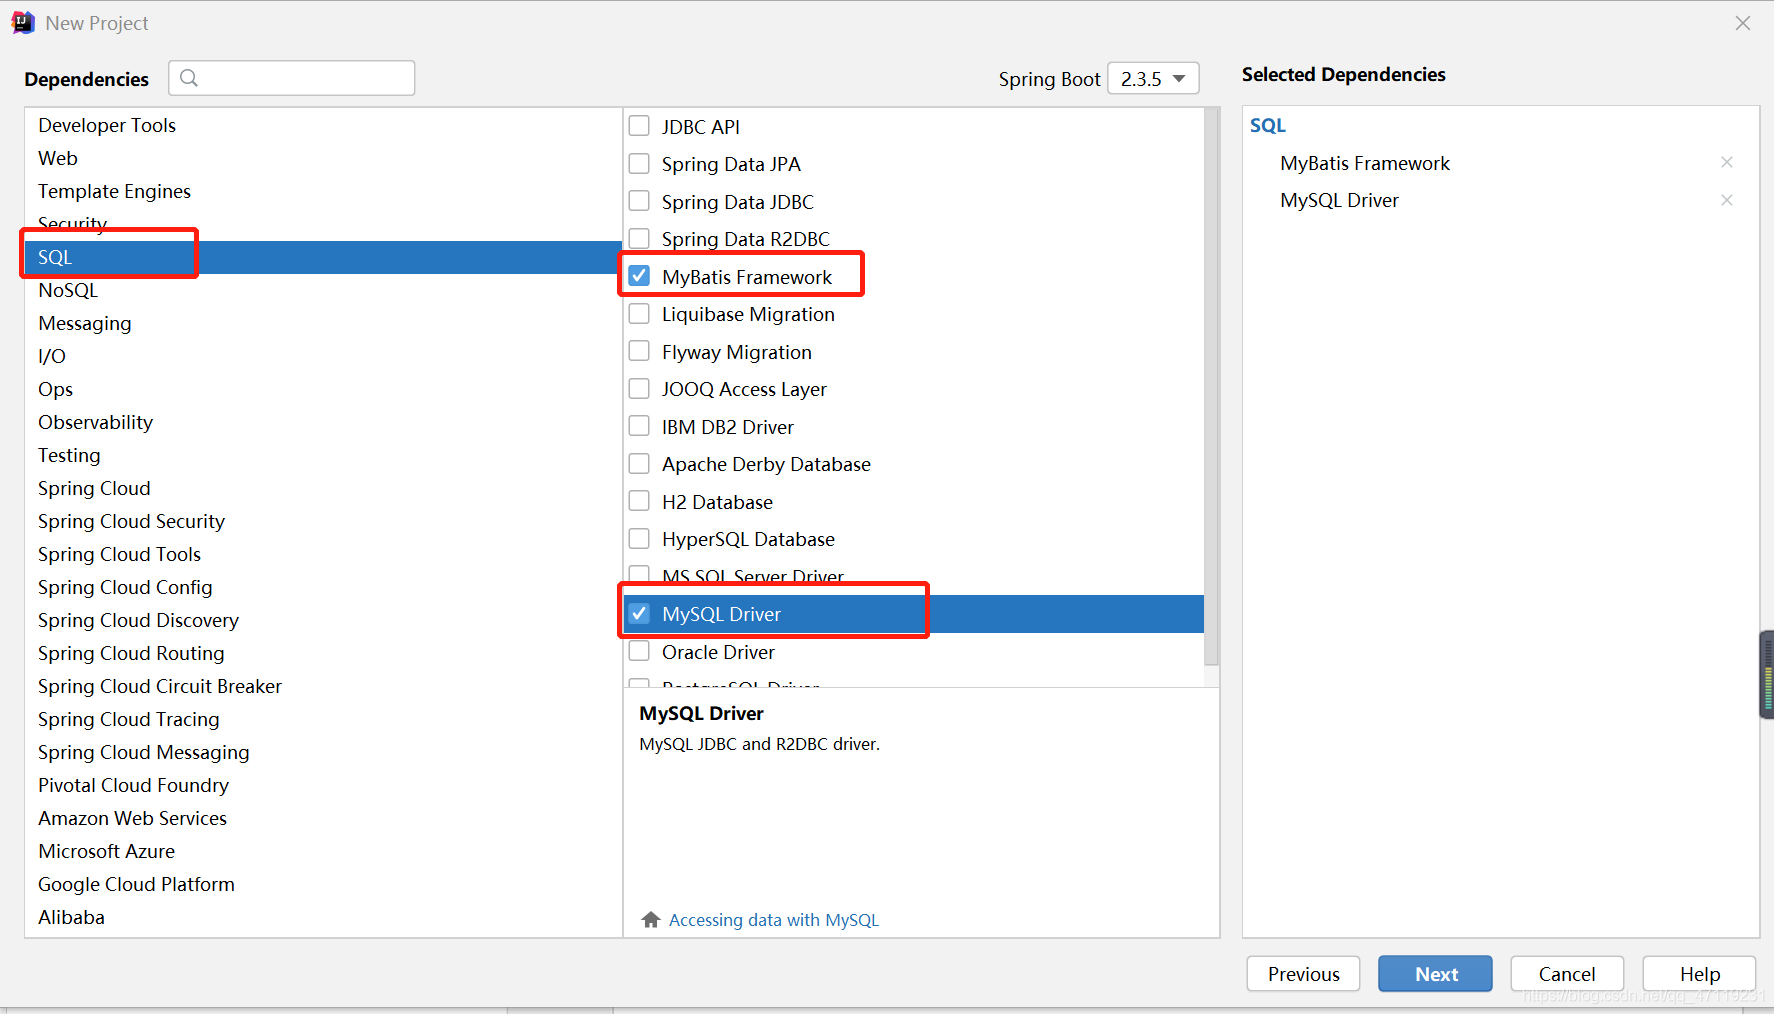Viewport: 1774px width, 1014px height.
Task: Open Spring Cloud Tracing category
Action: [323, 719]
